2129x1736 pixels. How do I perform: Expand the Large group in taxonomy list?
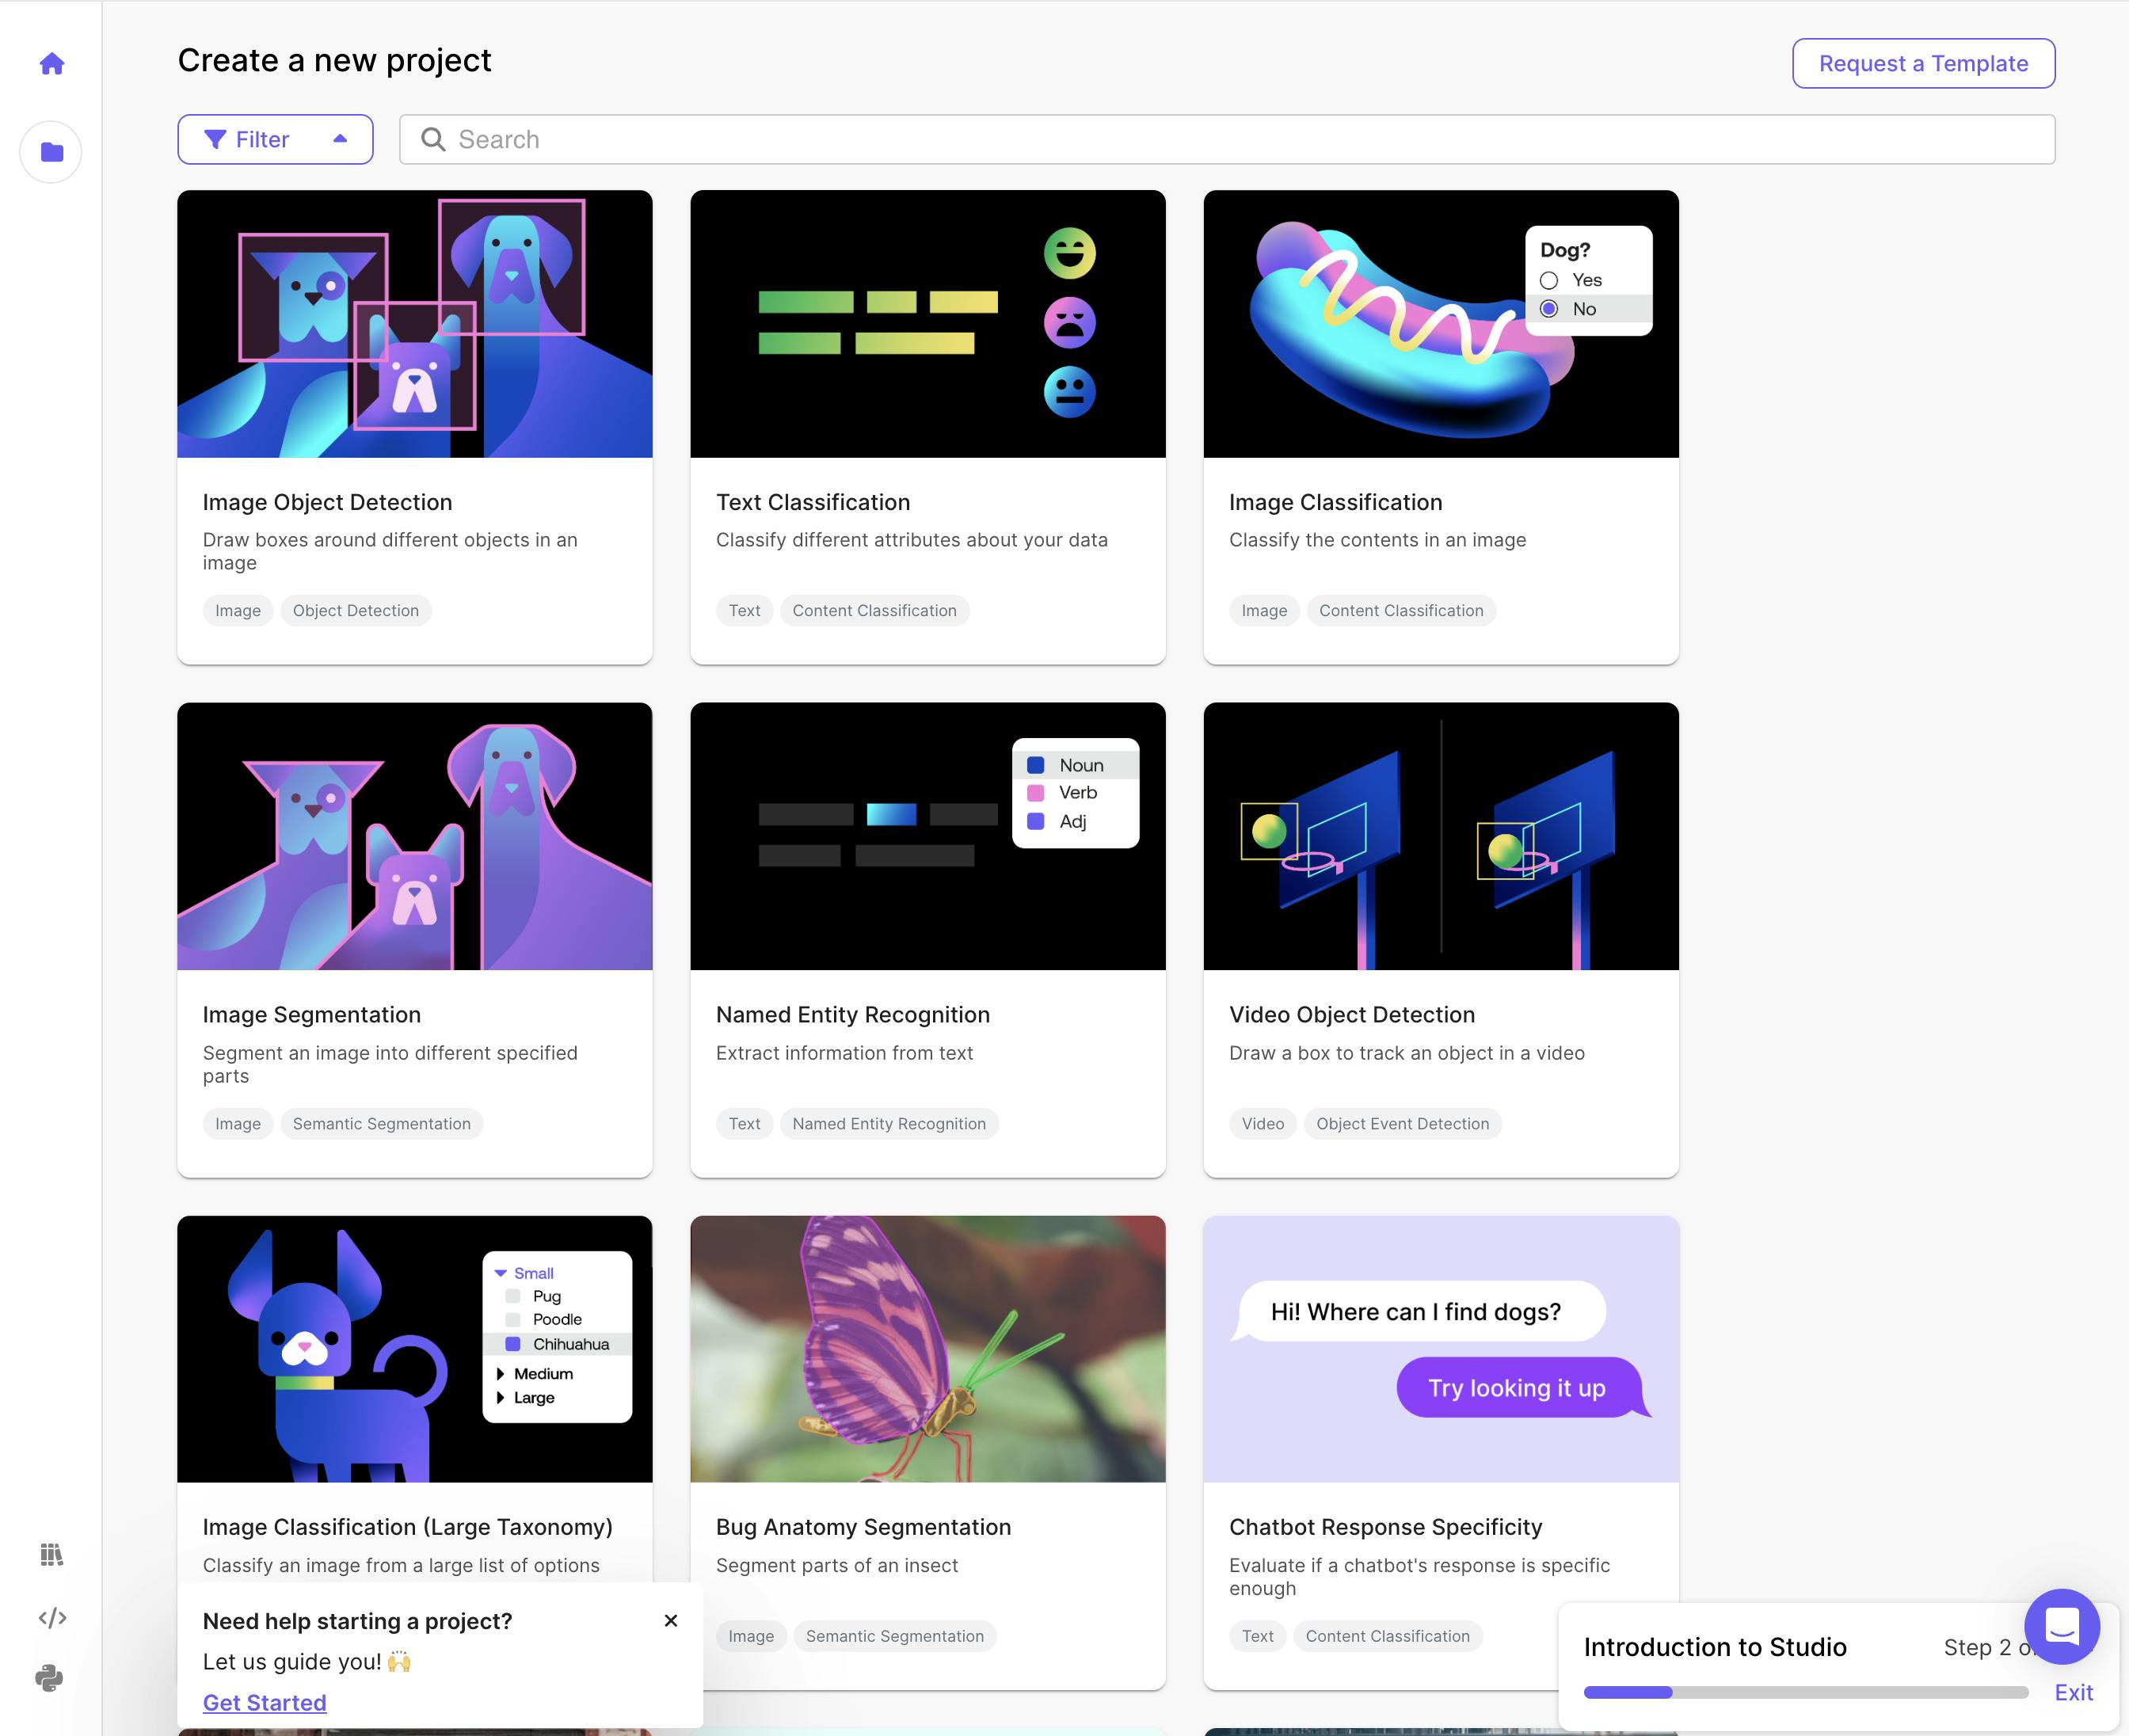(500, 1398)
